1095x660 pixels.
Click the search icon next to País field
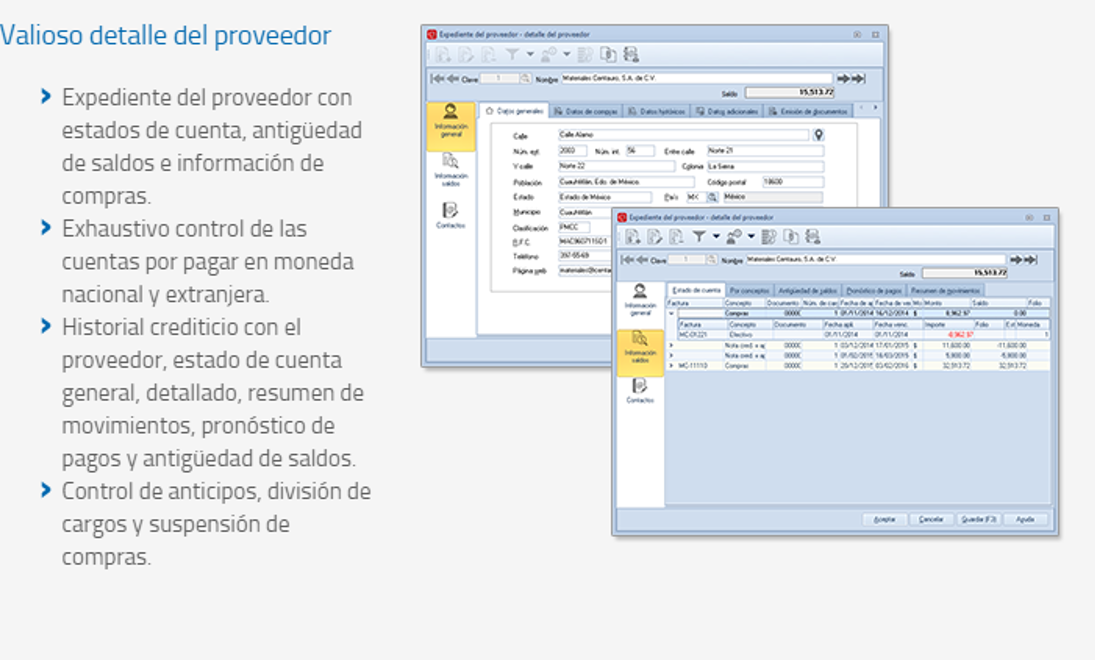point(713,198)
